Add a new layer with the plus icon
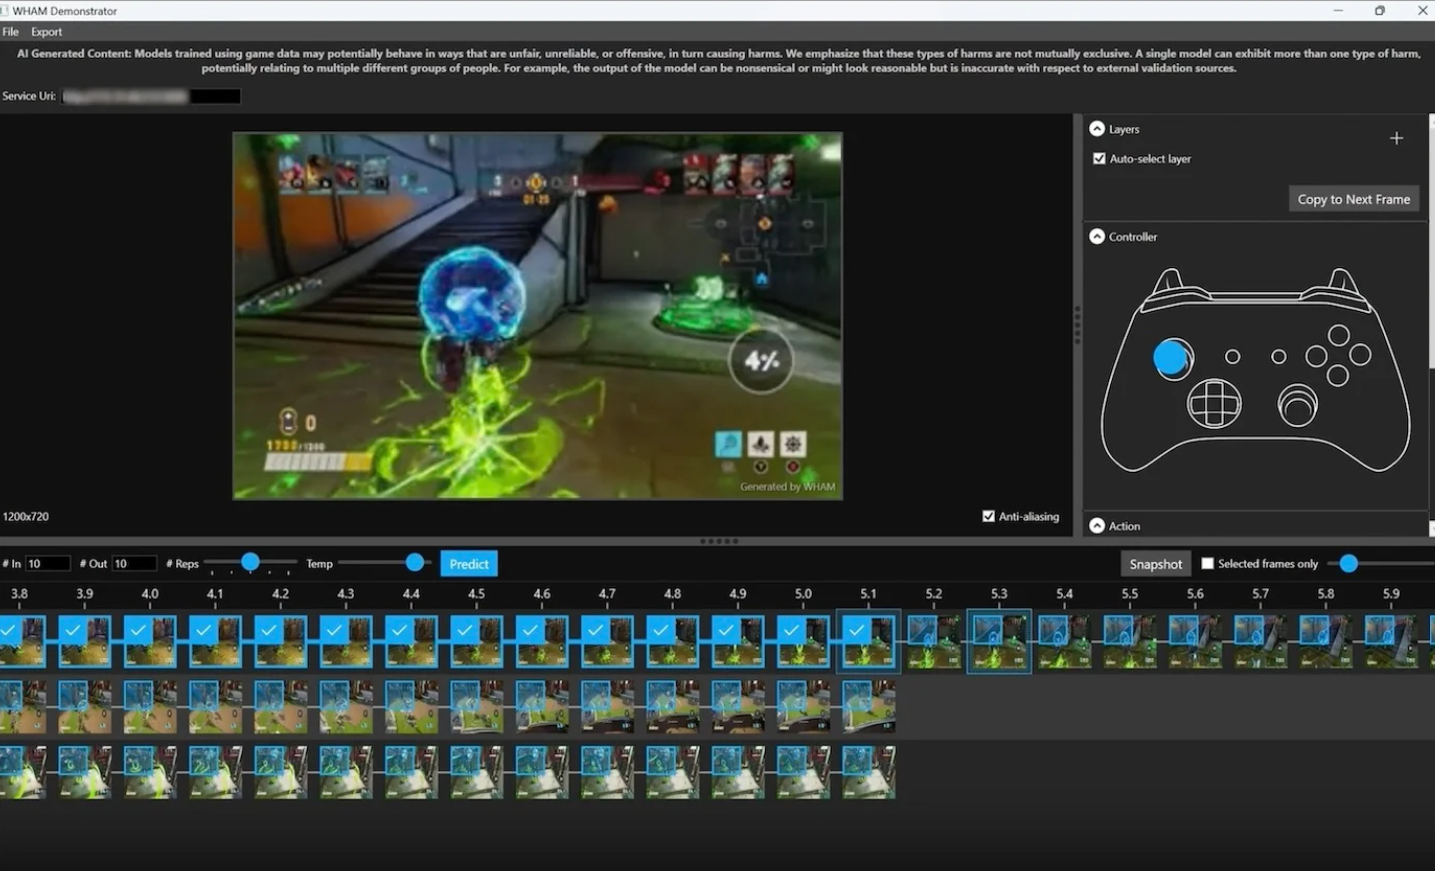Viewport: 1435px width, 871px height. tap(1397, 138)
